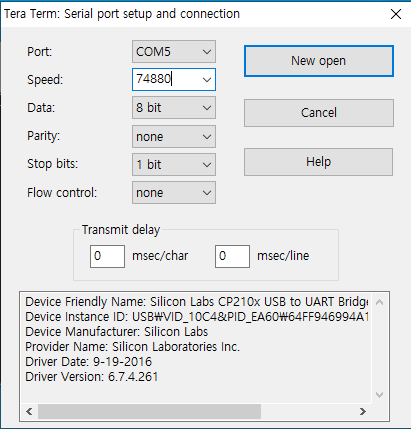Click the Port: label
Image resolution: width=411 pixels, height=429 pixels.
coord(40,52)
